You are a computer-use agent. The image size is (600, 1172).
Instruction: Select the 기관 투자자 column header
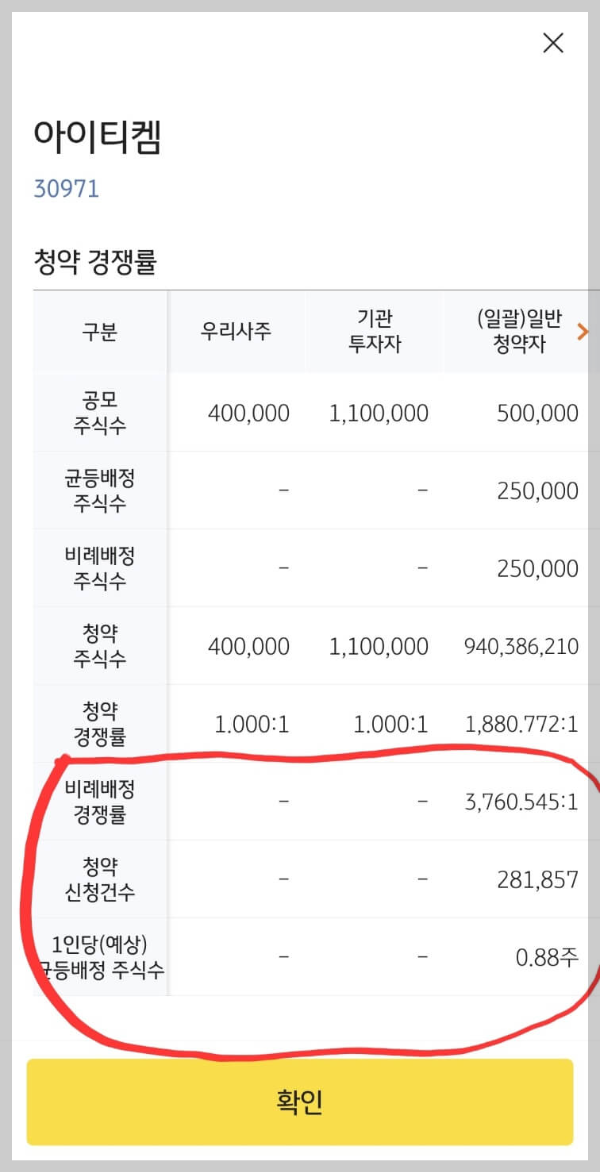377,331
